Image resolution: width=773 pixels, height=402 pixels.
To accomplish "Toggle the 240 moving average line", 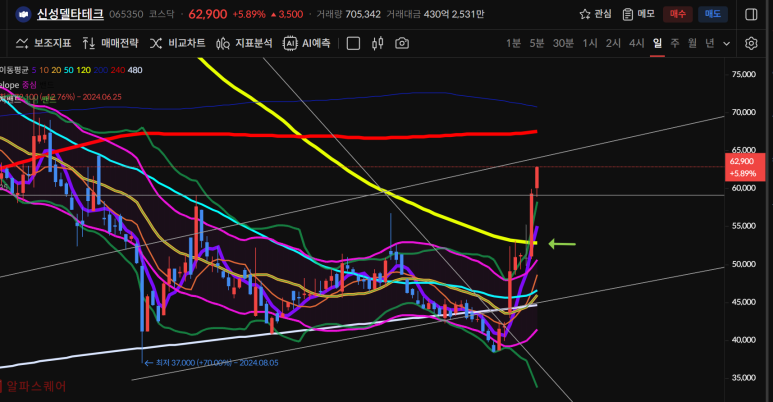I will click(118, 70).
